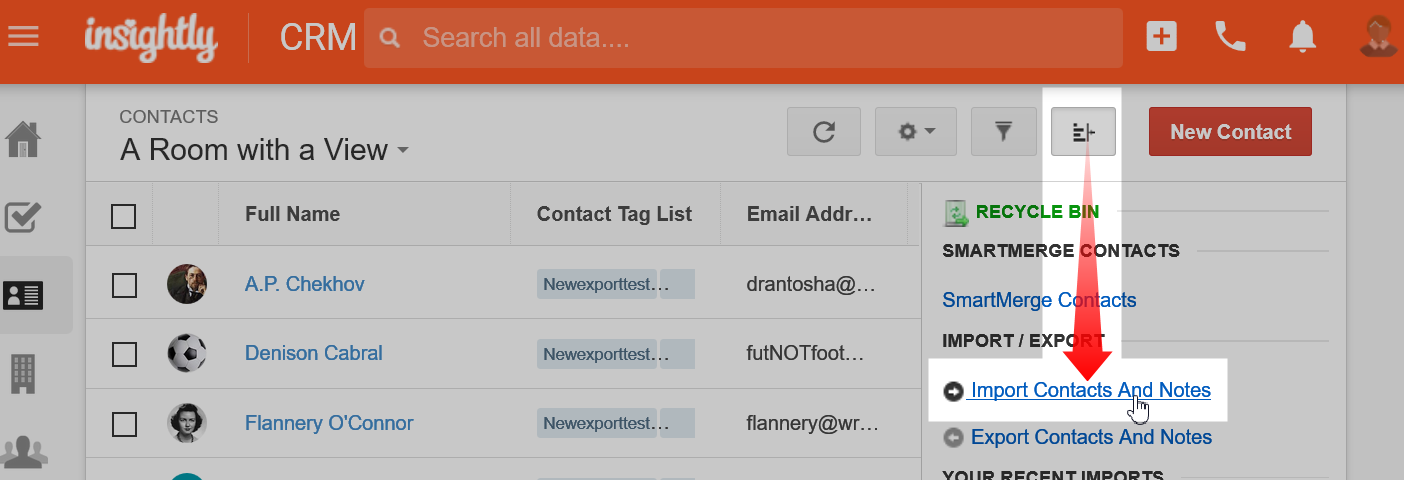The image size is (1404, 480).
Task: Click the Search all data field
Action: click(x=743, y=38)
